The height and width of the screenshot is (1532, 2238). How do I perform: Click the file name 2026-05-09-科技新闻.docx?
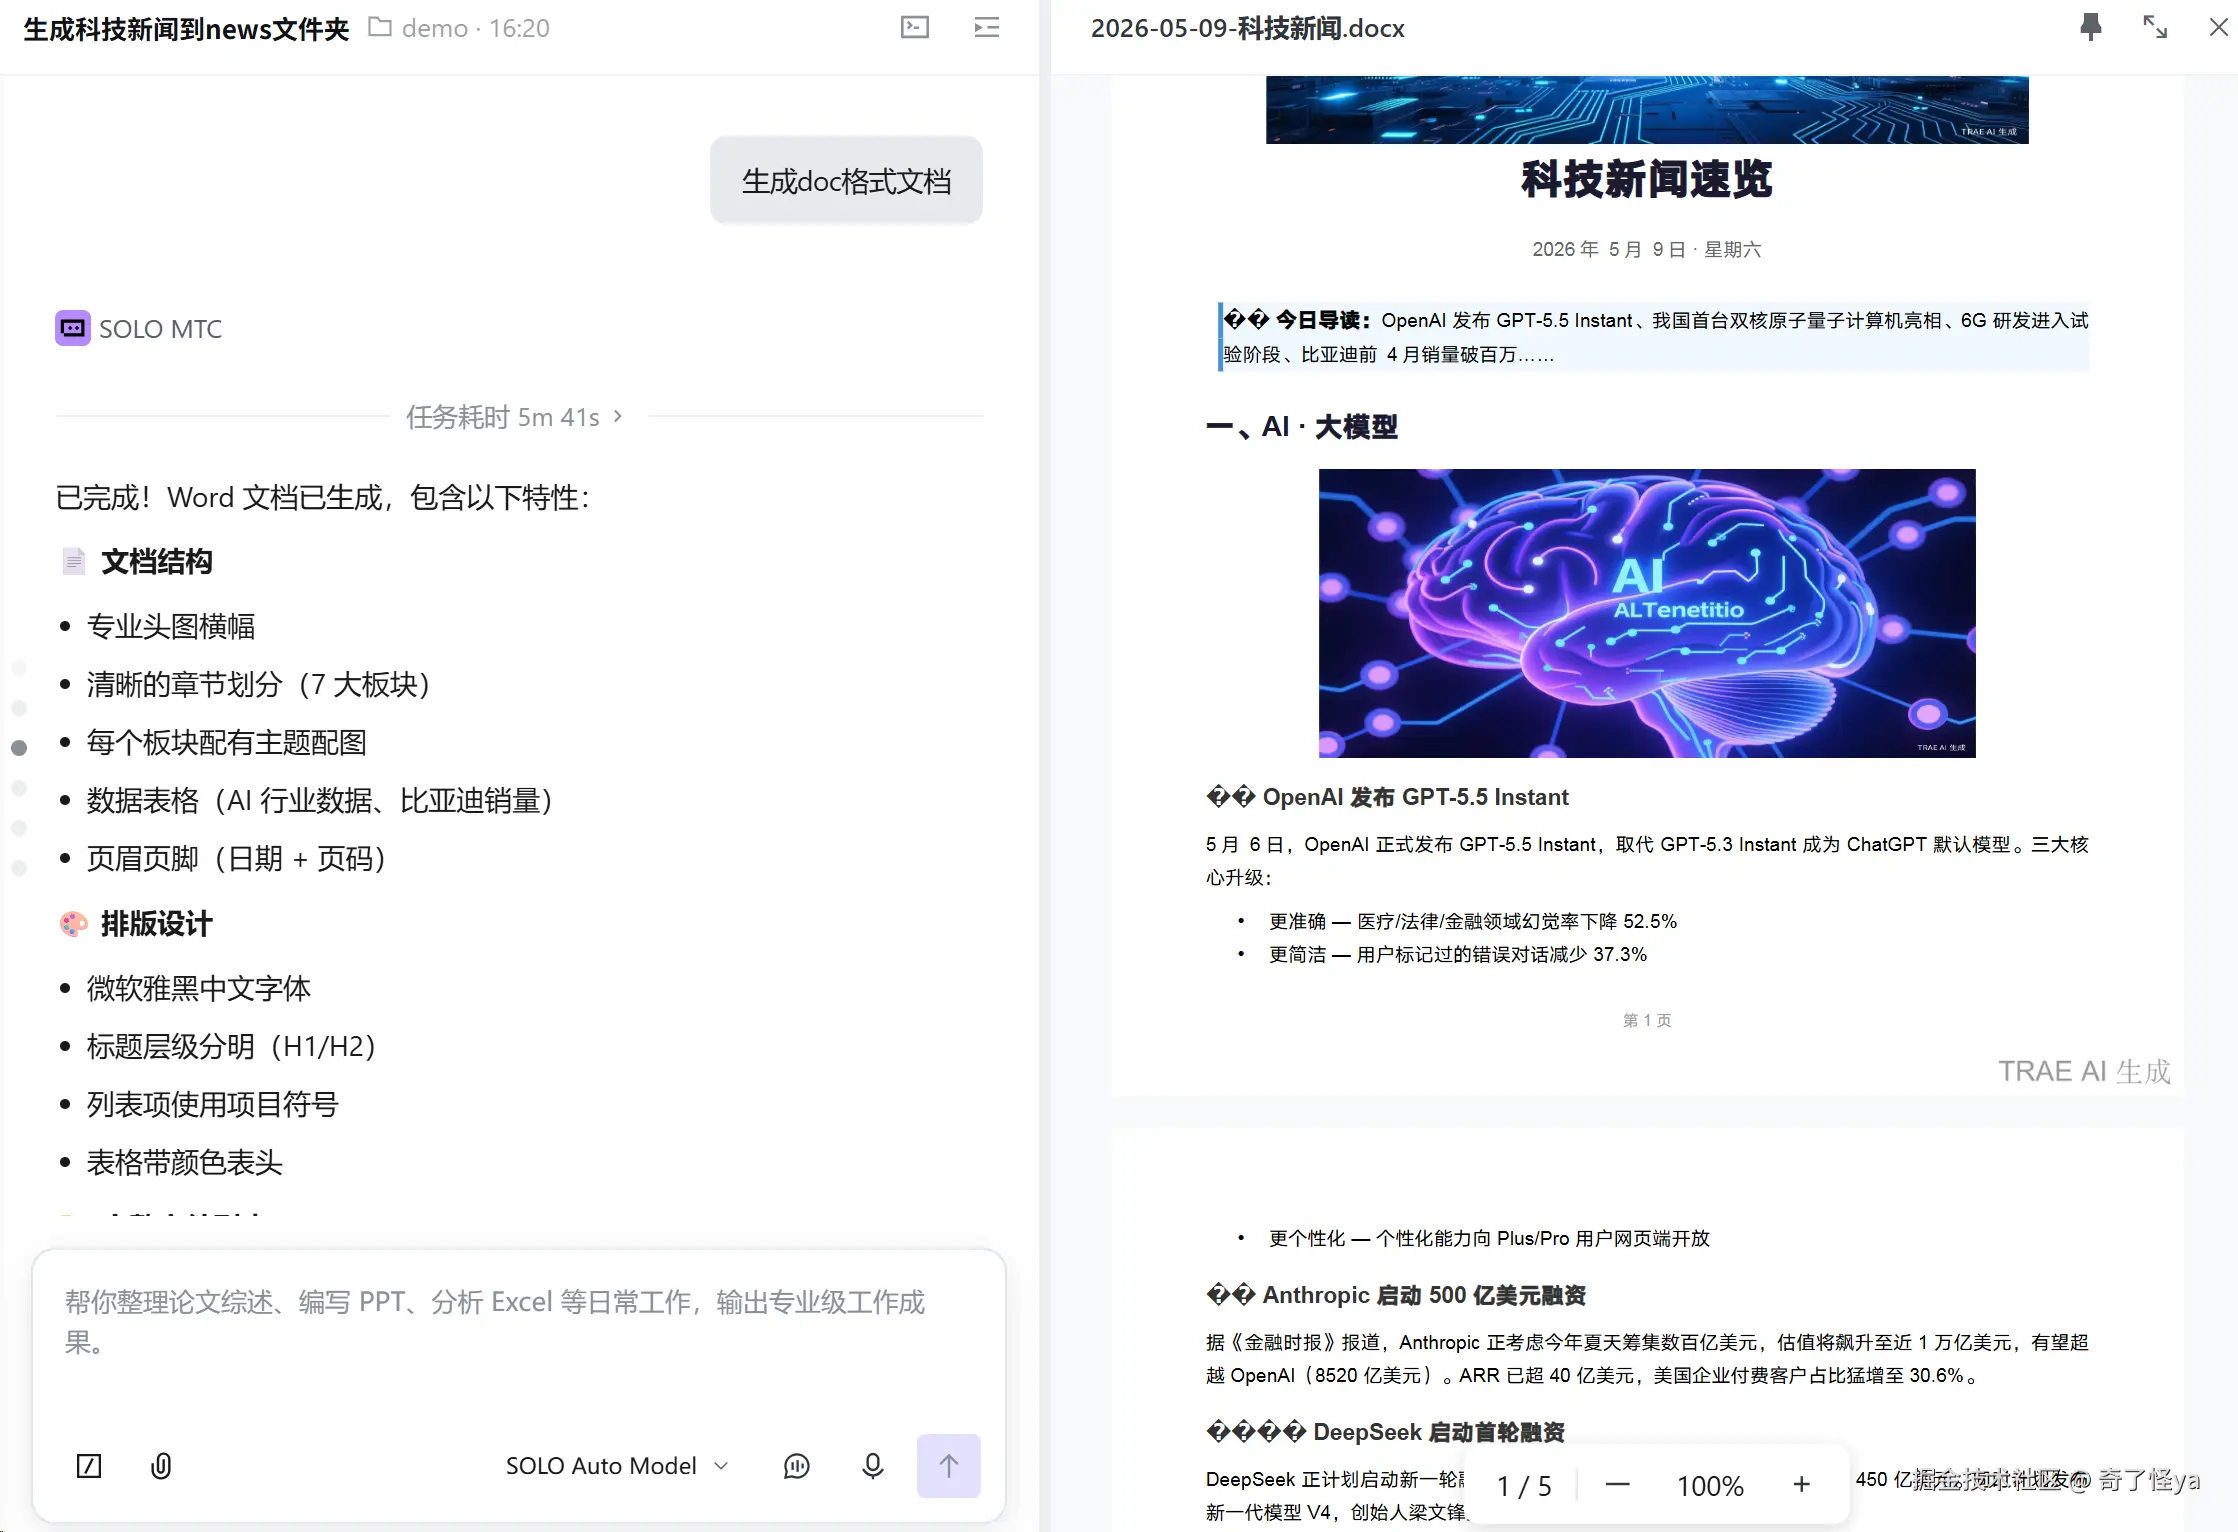click(1247, 28)
